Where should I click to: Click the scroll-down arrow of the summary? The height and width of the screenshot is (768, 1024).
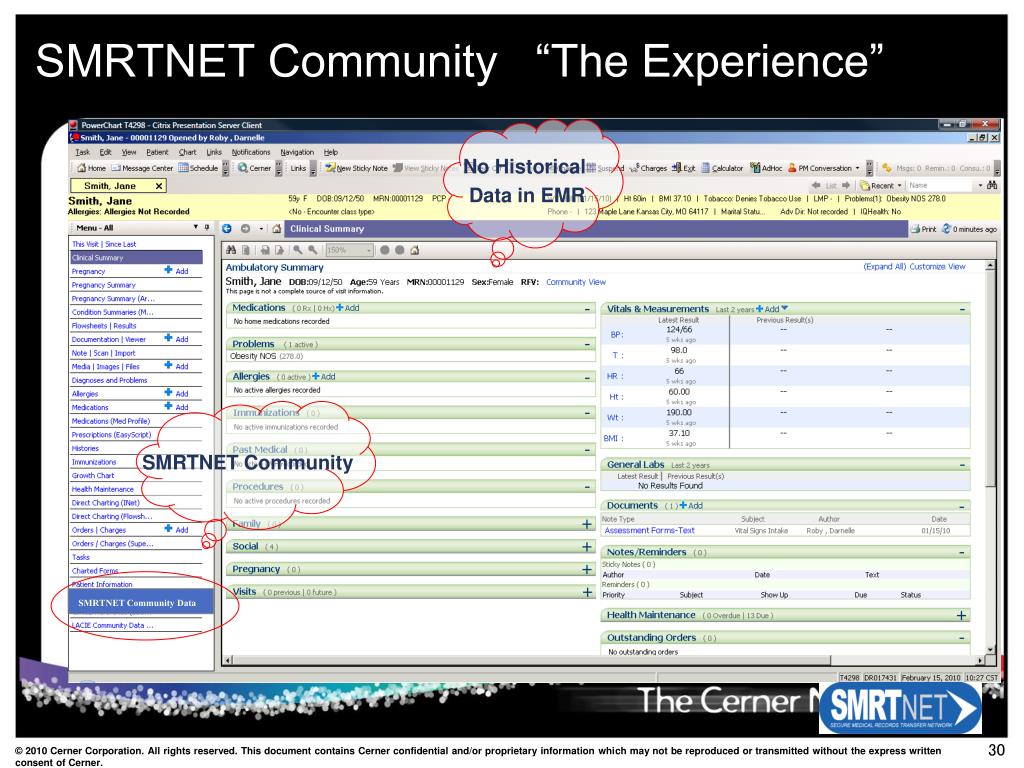click(x=991, y=649)
